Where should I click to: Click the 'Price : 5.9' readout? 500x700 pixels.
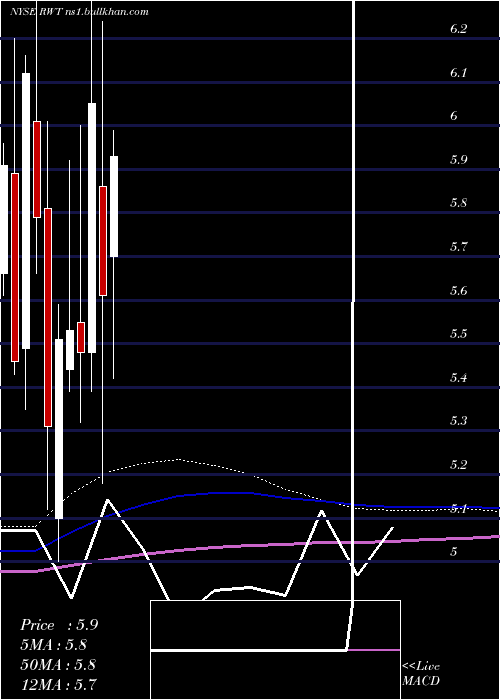[59, 625]
